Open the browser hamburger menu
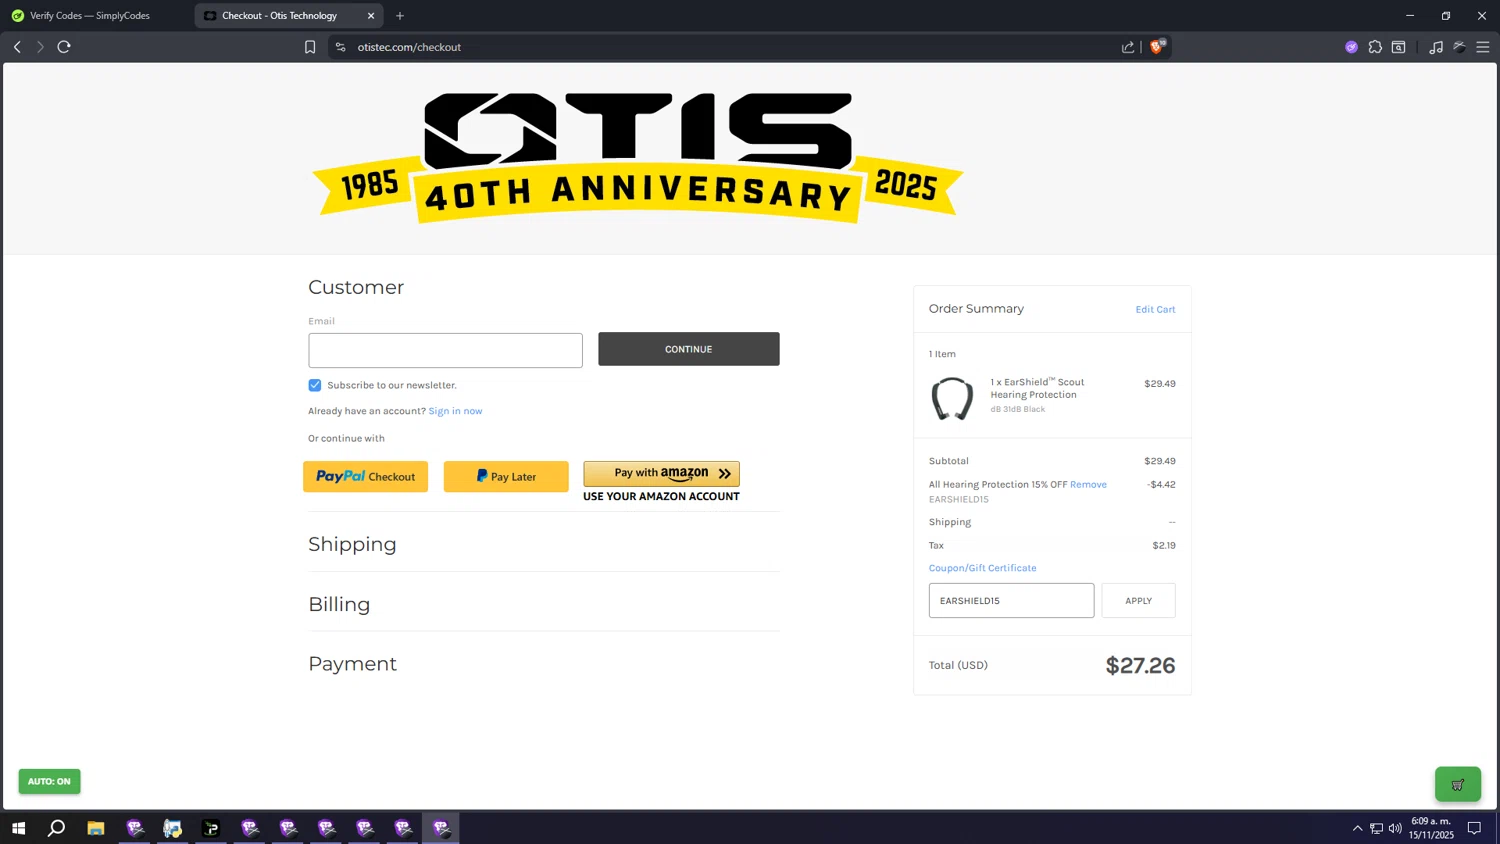The image size is (1500, 844). (x=1483, y=47)
